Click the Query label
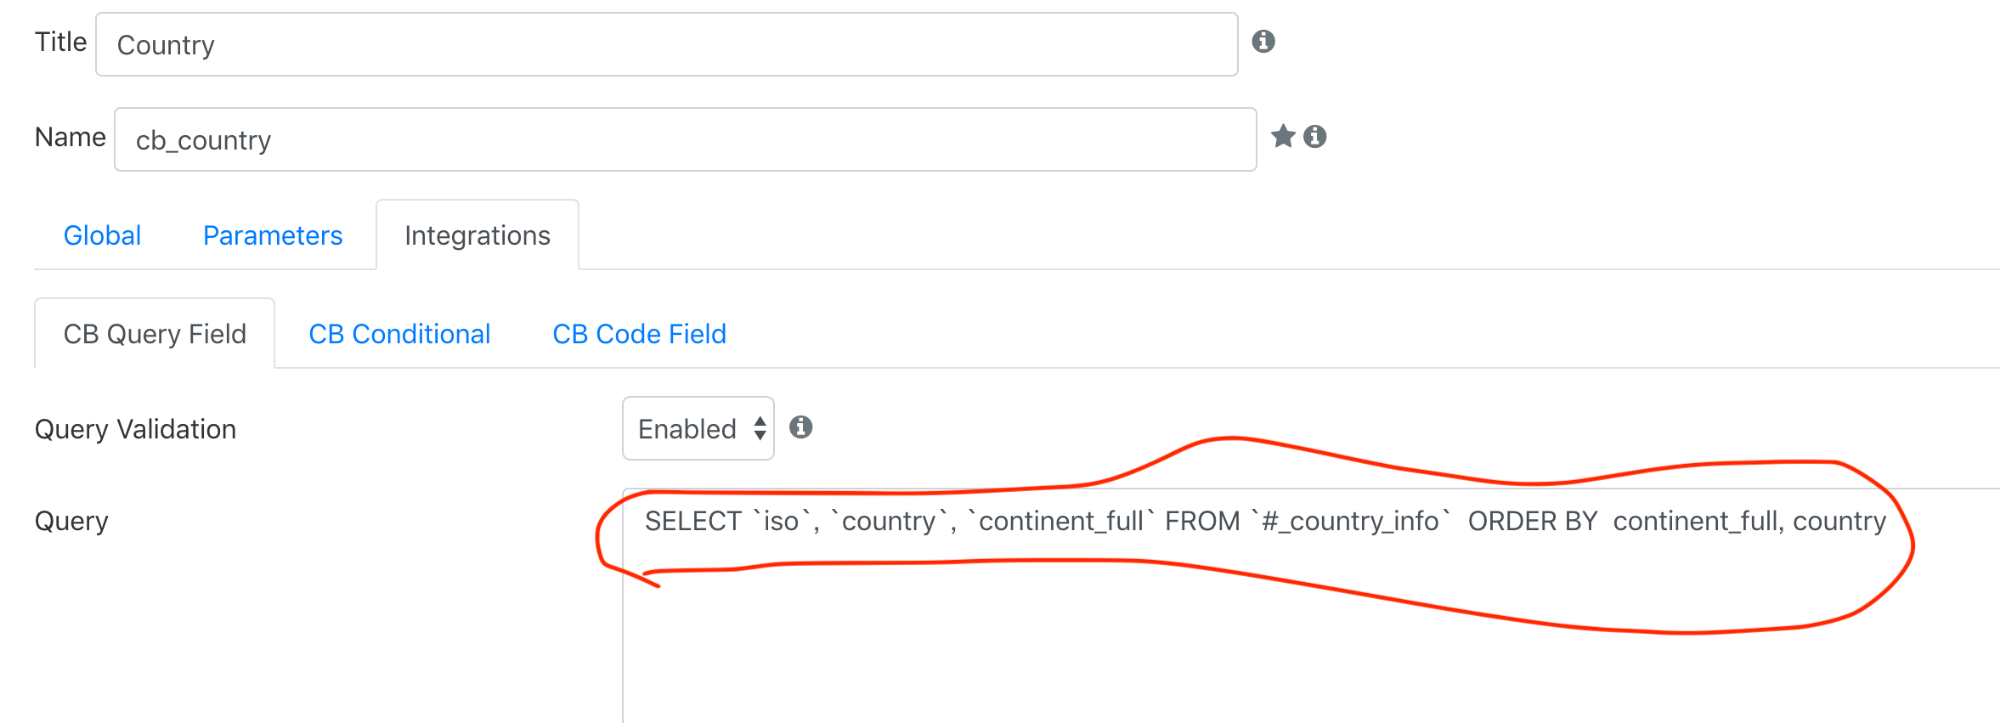This screenshot has height=723, width=2000. pos(71,521)
